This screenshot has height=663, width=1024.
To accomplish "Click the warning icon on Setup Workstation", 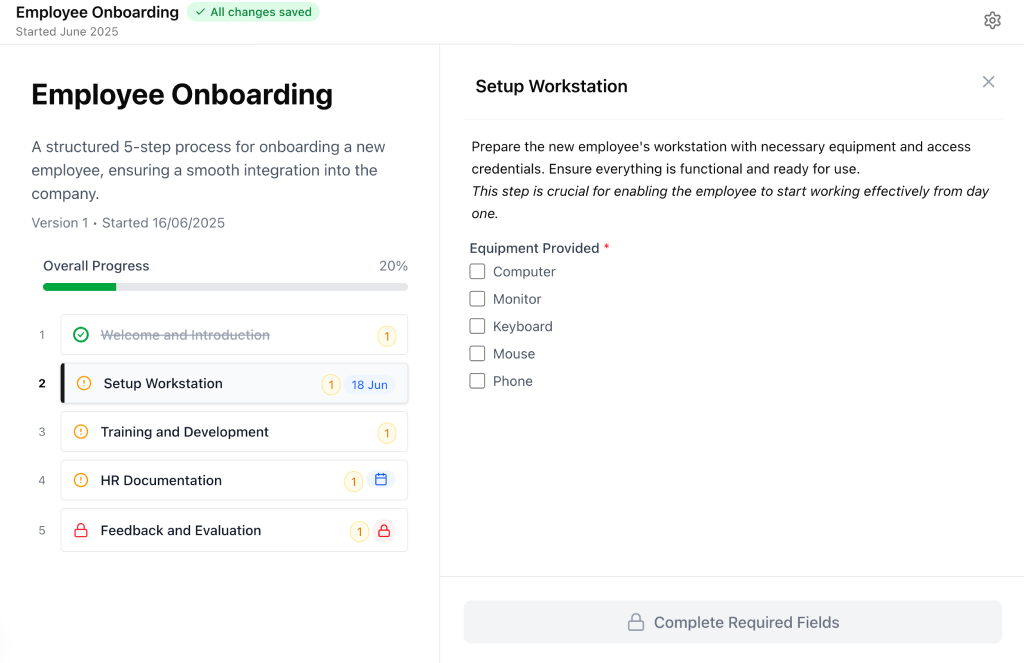I will coord(84,383).
